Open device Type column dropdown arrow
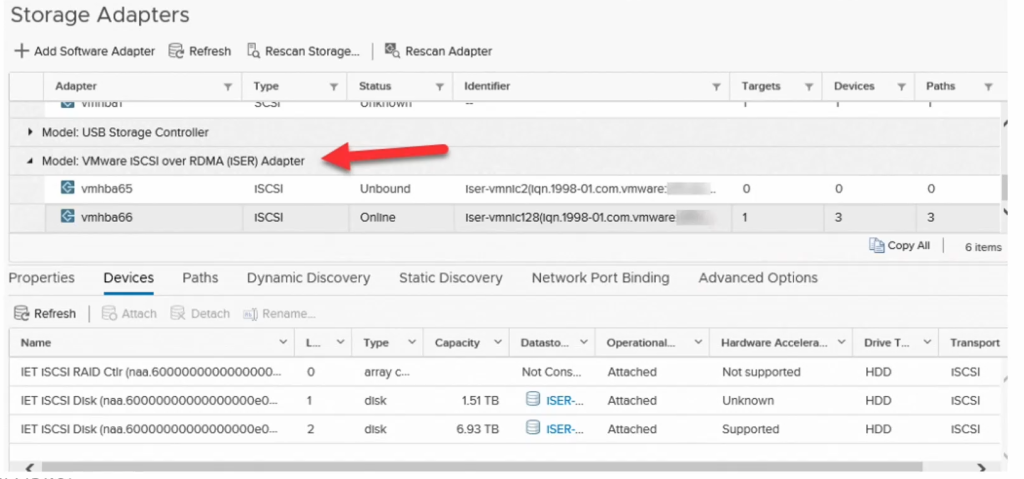The image size is (1024, 479). [412, 342]
